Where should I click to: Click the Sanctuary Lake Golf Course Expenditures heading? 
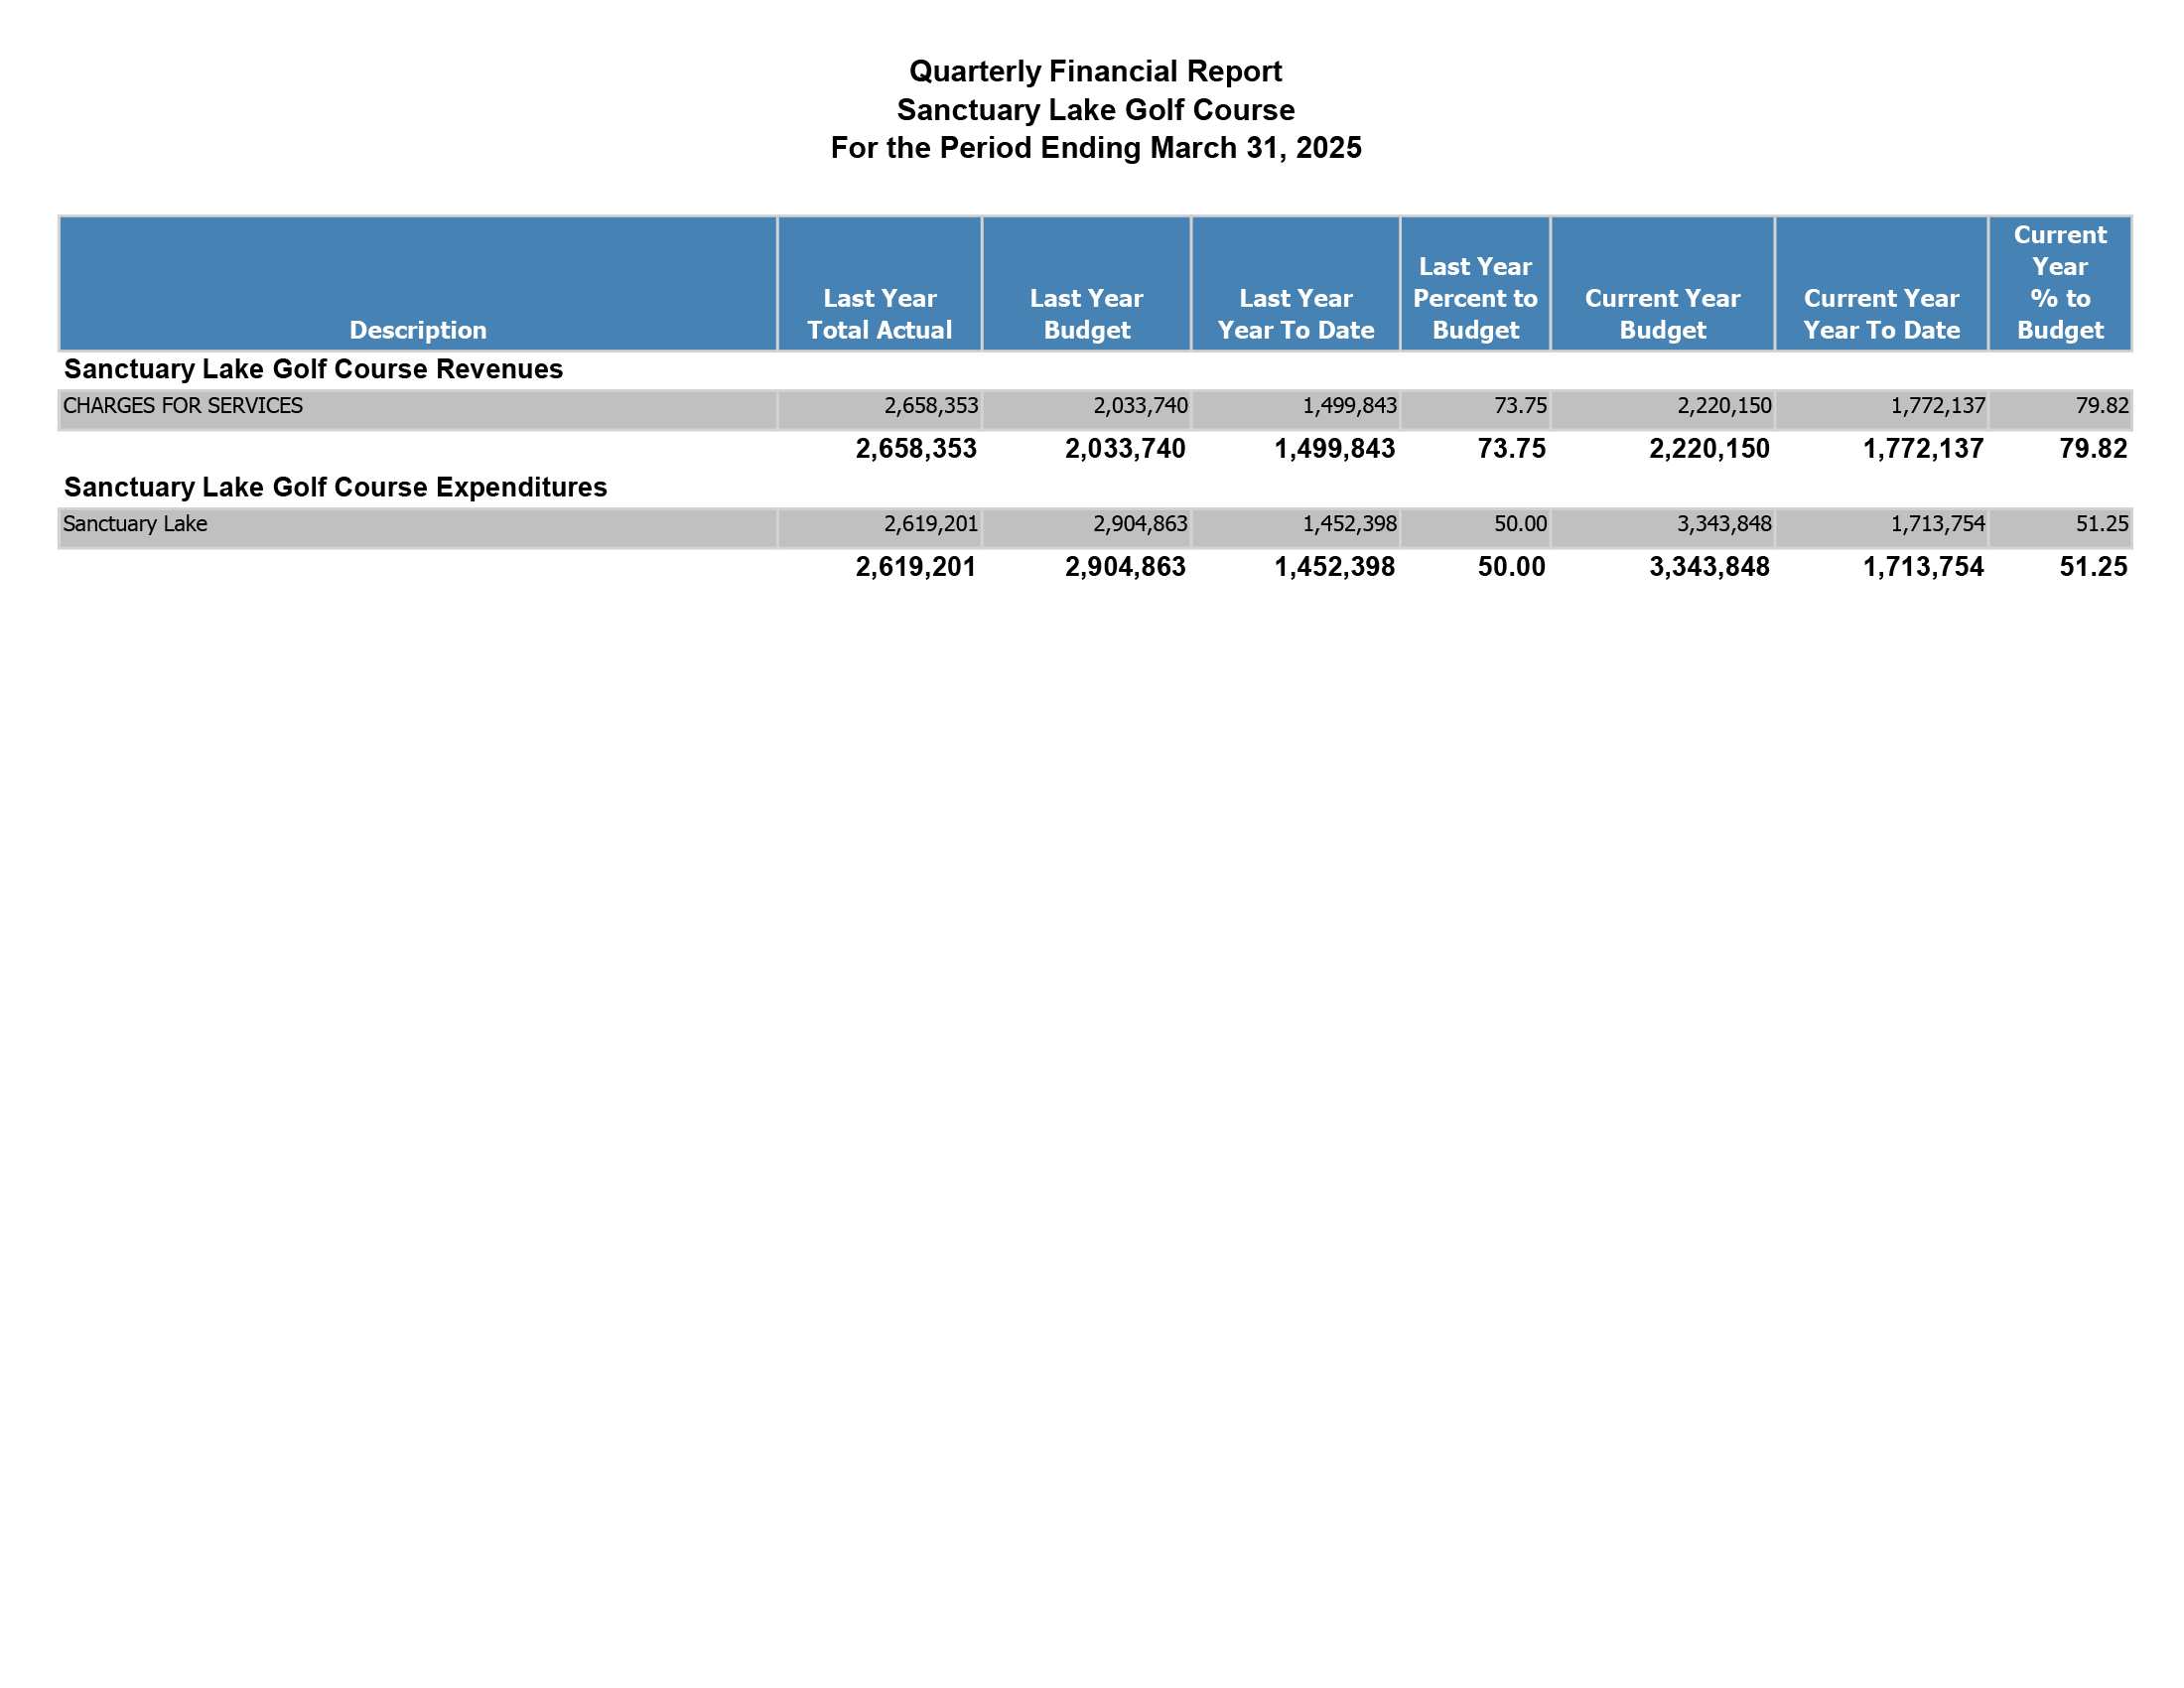pyautogui.click(x=335, y=487)
